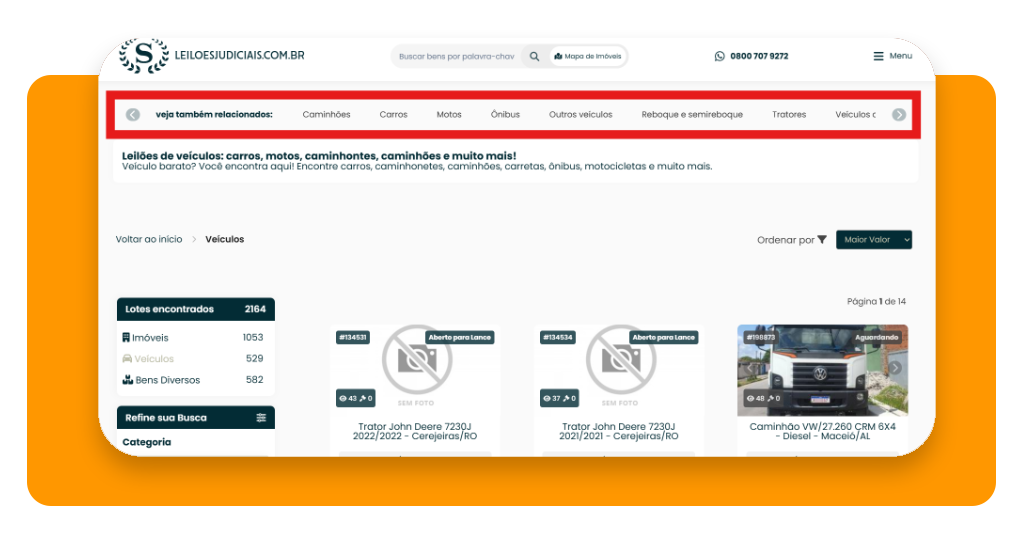Open Caminhão VW/27.260 CRM 6X4 title
1024x536 pixels.
pos(822,431)
